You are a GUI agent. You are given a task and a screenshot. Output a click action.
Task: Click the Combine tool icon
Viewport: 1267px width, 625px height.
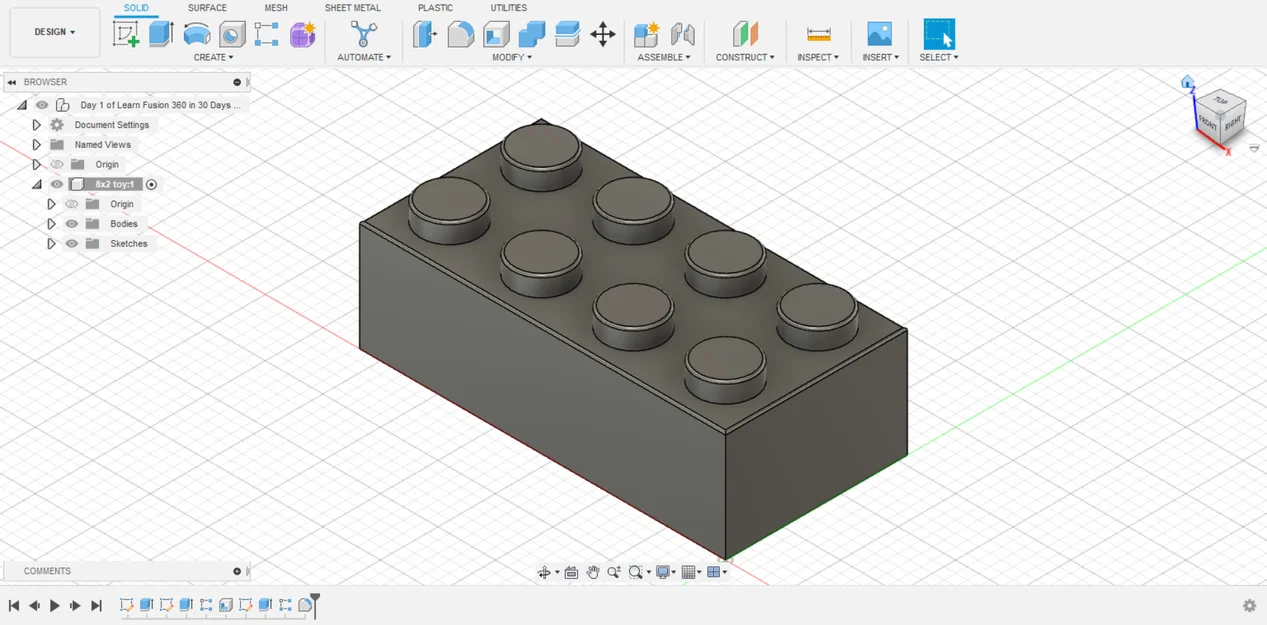[531, 33]
